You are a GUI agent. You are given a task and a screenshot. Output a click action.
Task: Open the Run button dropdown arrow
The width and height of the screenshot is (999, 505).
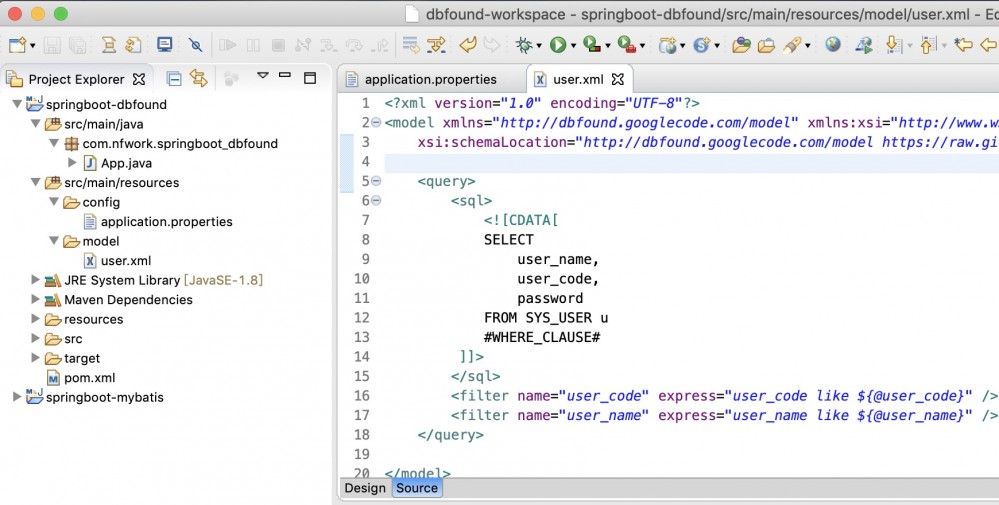[x=572, y=46]
